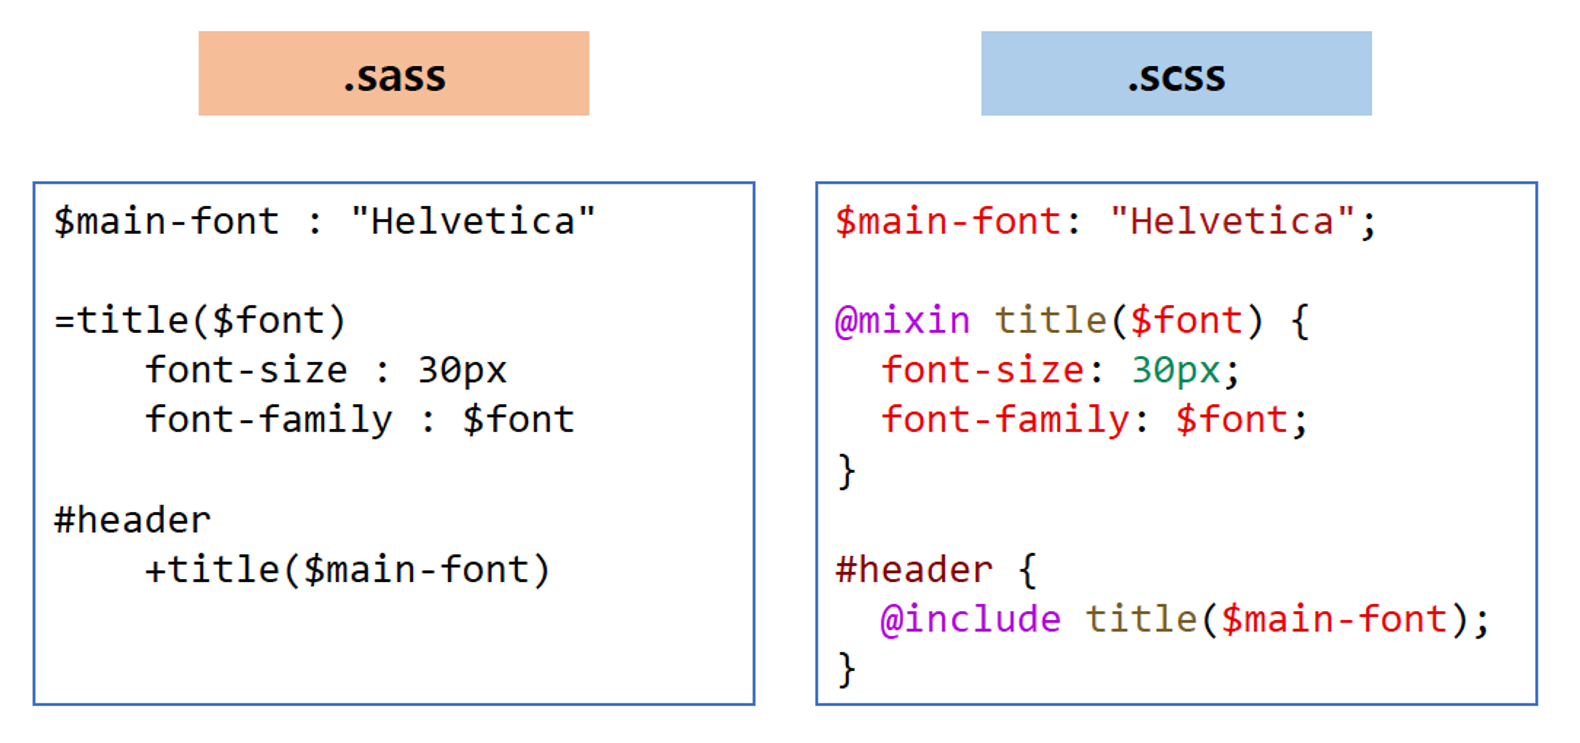This screenshot has height=743, width=1580.
Task: Click "Helvetica" string in scss box
Action: coord(1232,221)
